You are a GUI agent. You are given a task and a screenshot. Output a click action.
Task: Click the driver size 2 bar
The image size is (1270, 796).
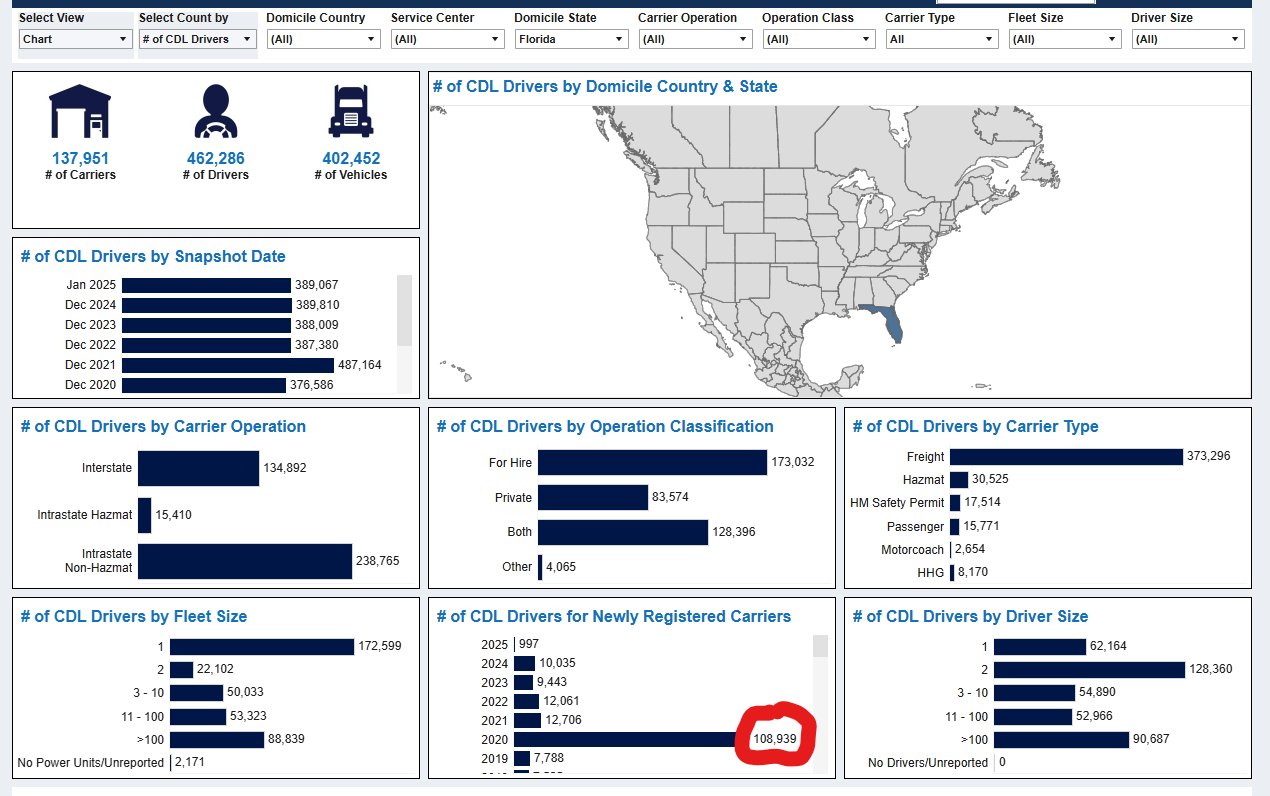pyautogui.click(x=1087, y=670)
